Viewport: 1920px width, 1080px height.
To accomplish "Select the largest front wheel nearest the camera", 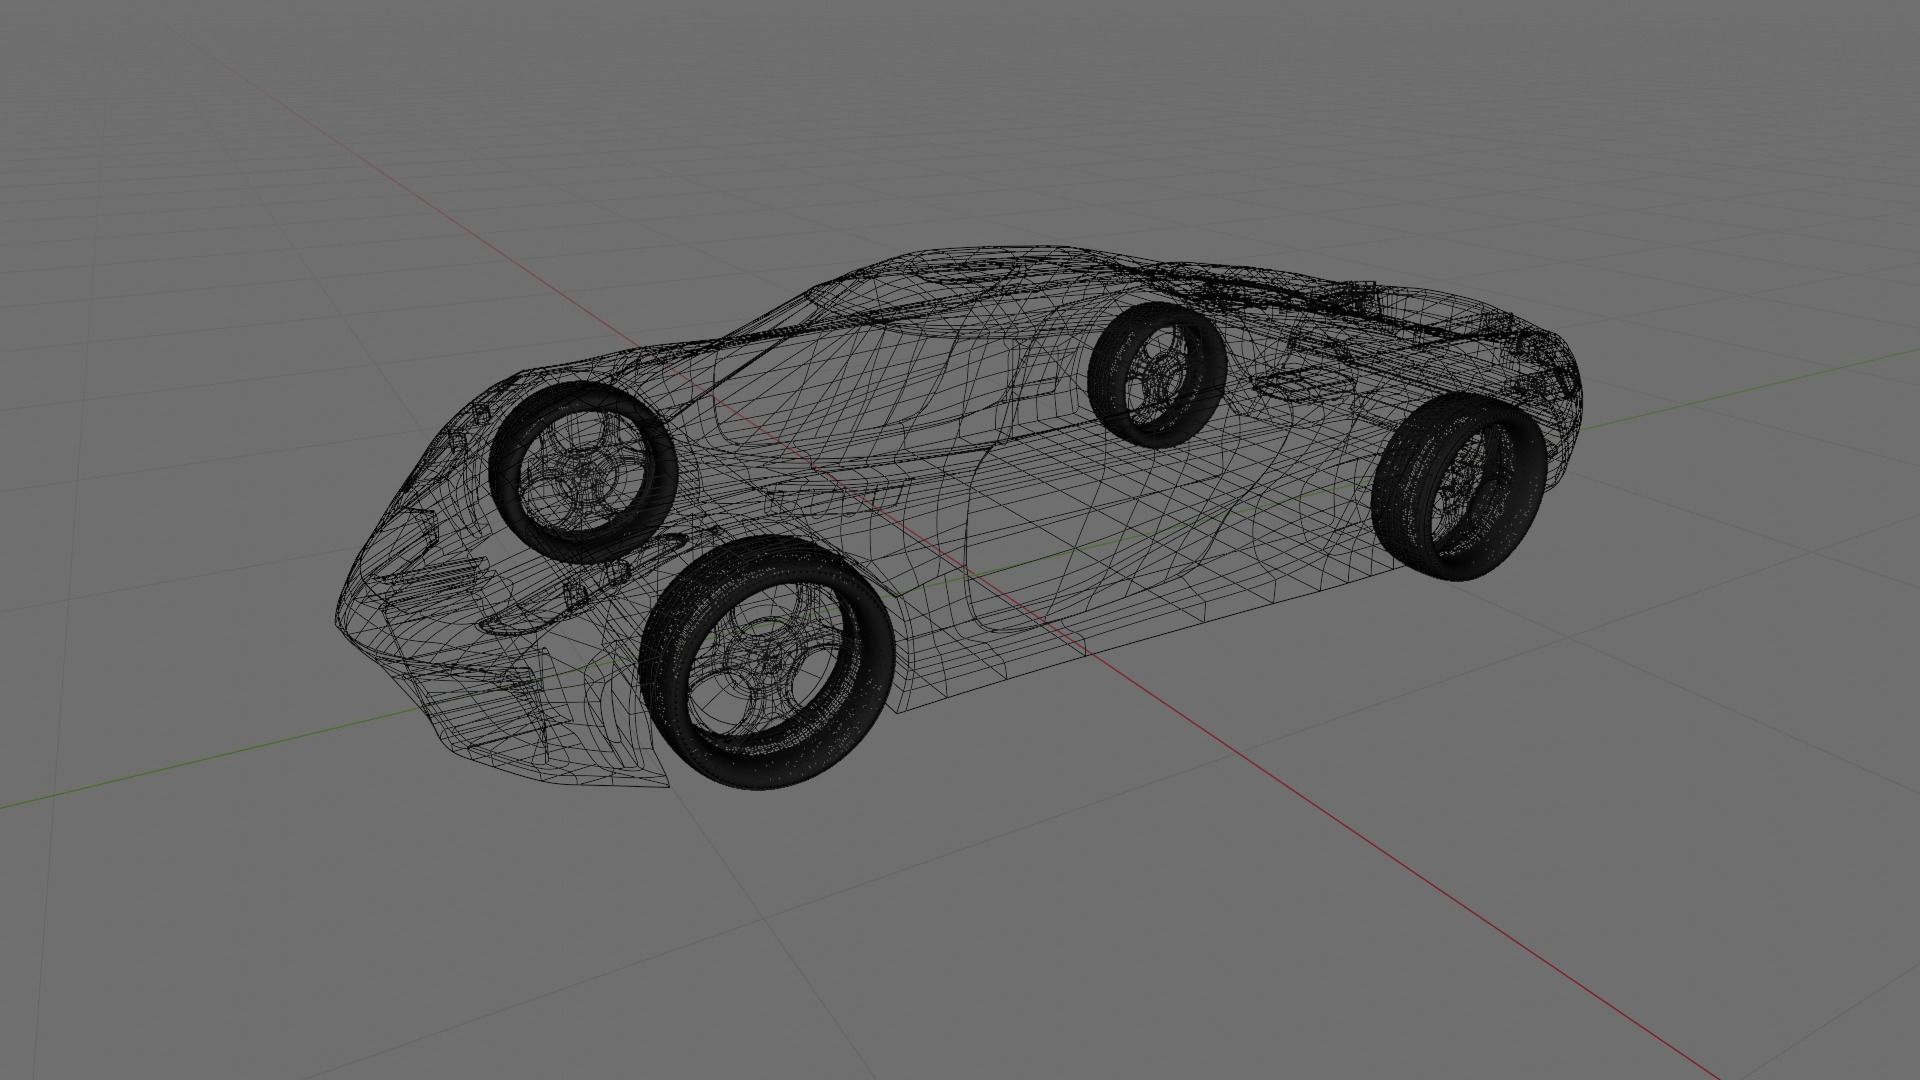I will 767,663.
